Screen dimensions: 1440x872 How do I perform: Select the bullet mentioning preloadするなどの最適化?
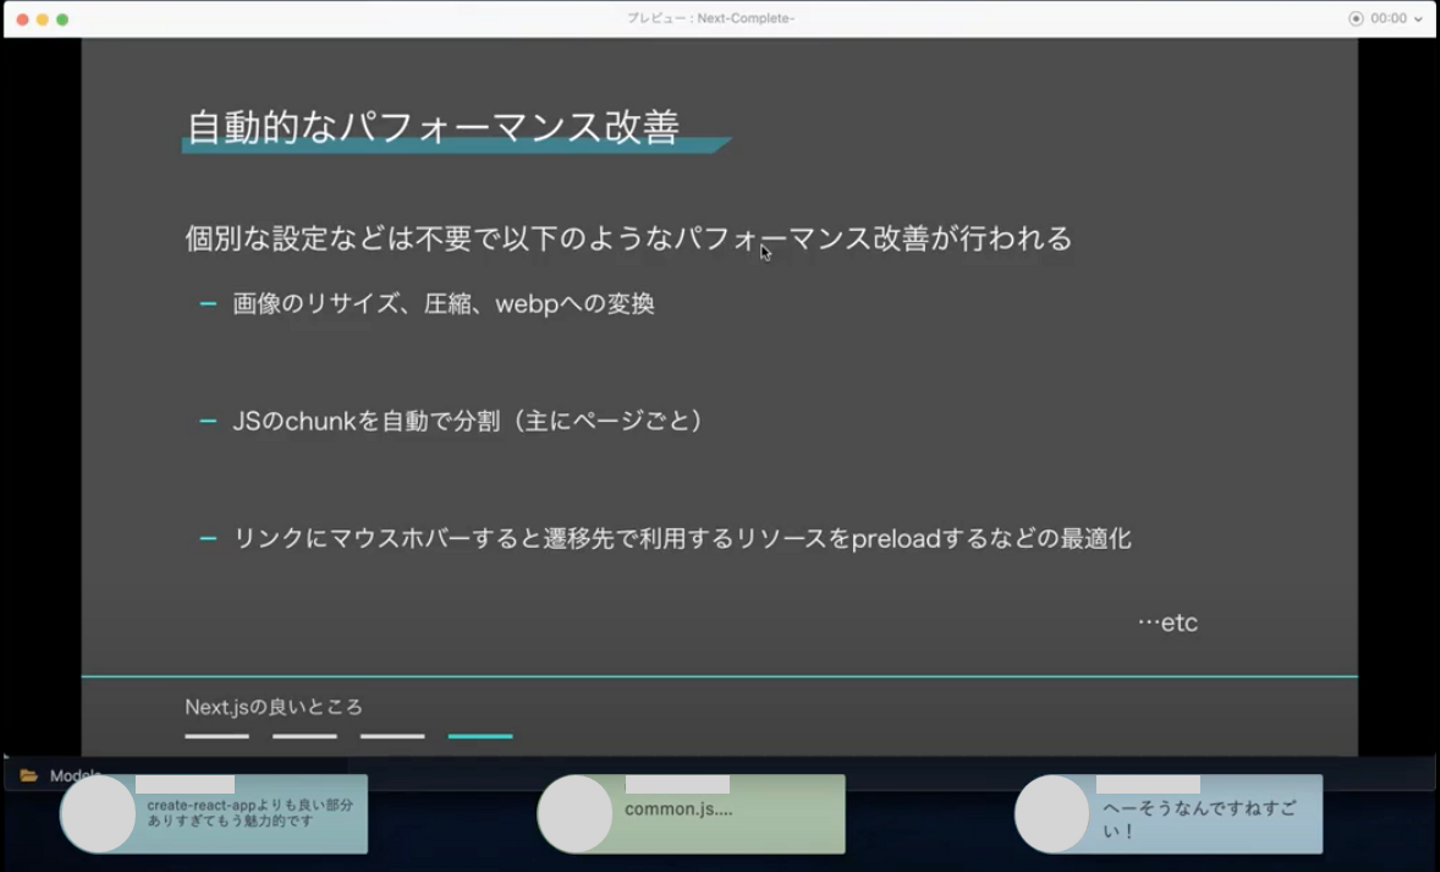click(682, 538)
